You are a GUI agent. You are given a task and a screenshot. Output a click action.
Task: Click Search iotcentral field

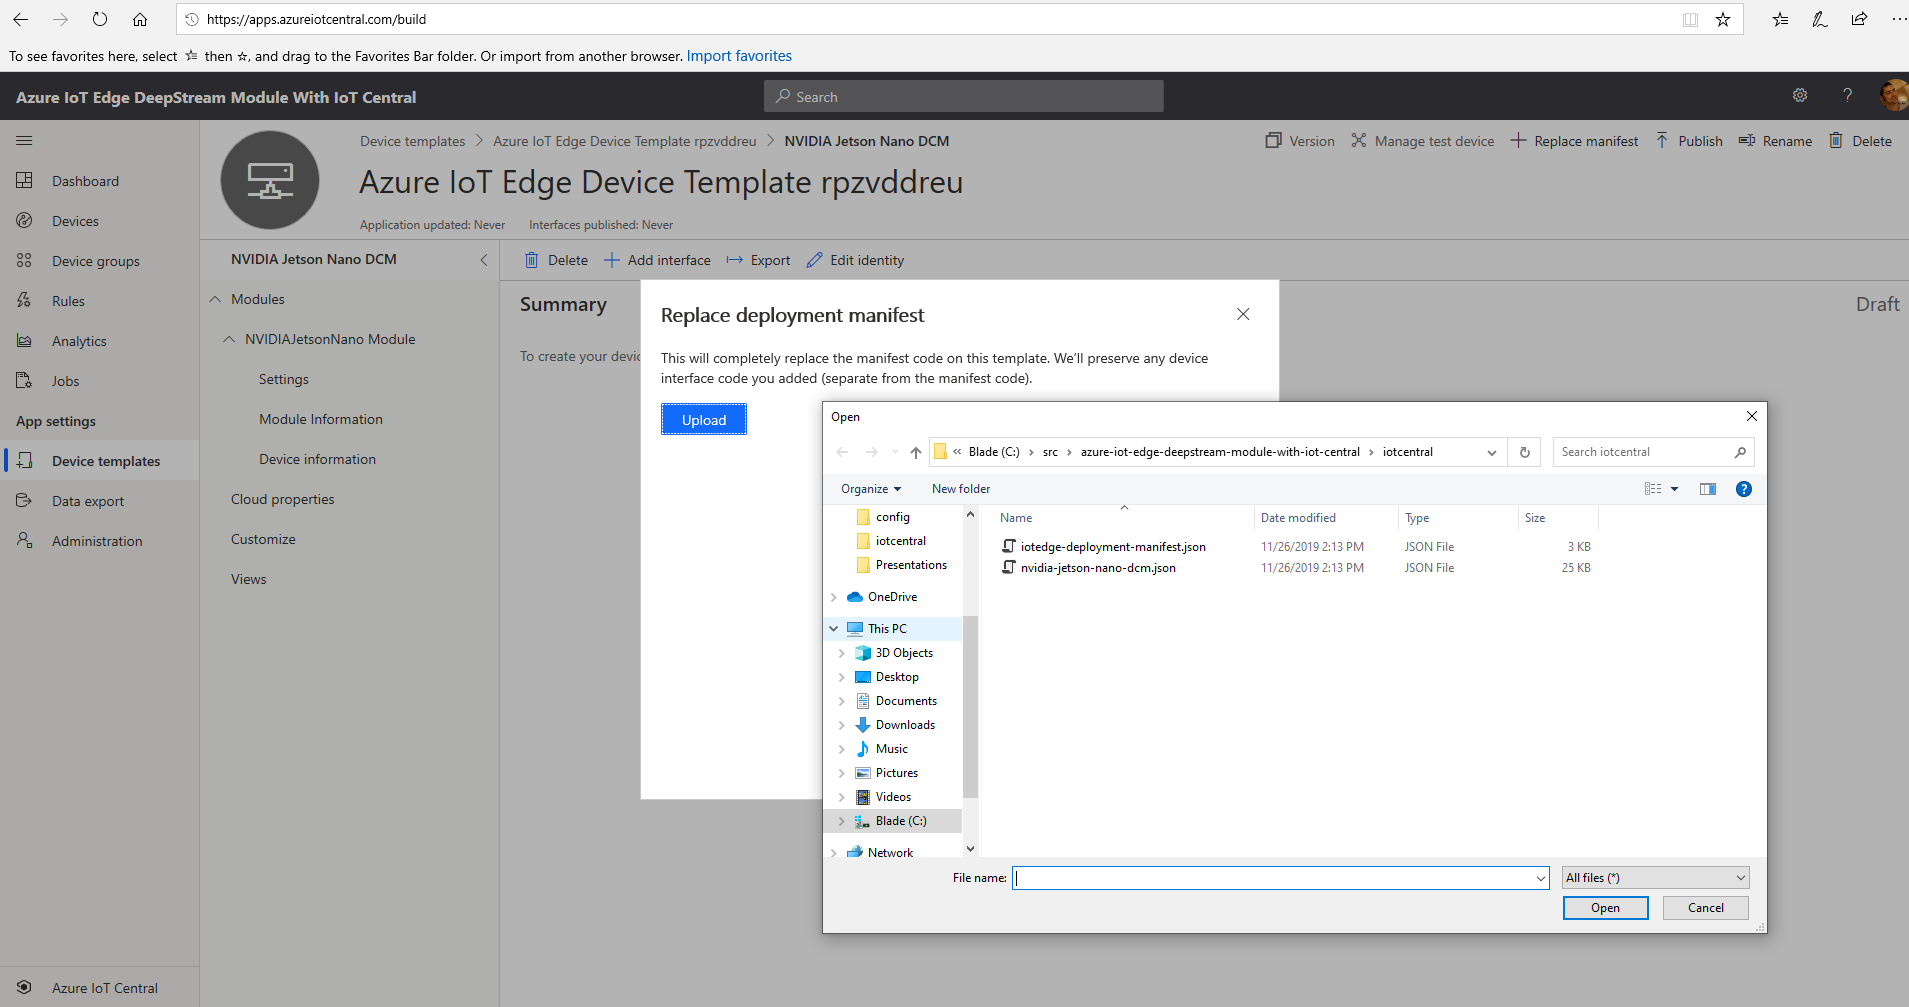pos(1653,452)
